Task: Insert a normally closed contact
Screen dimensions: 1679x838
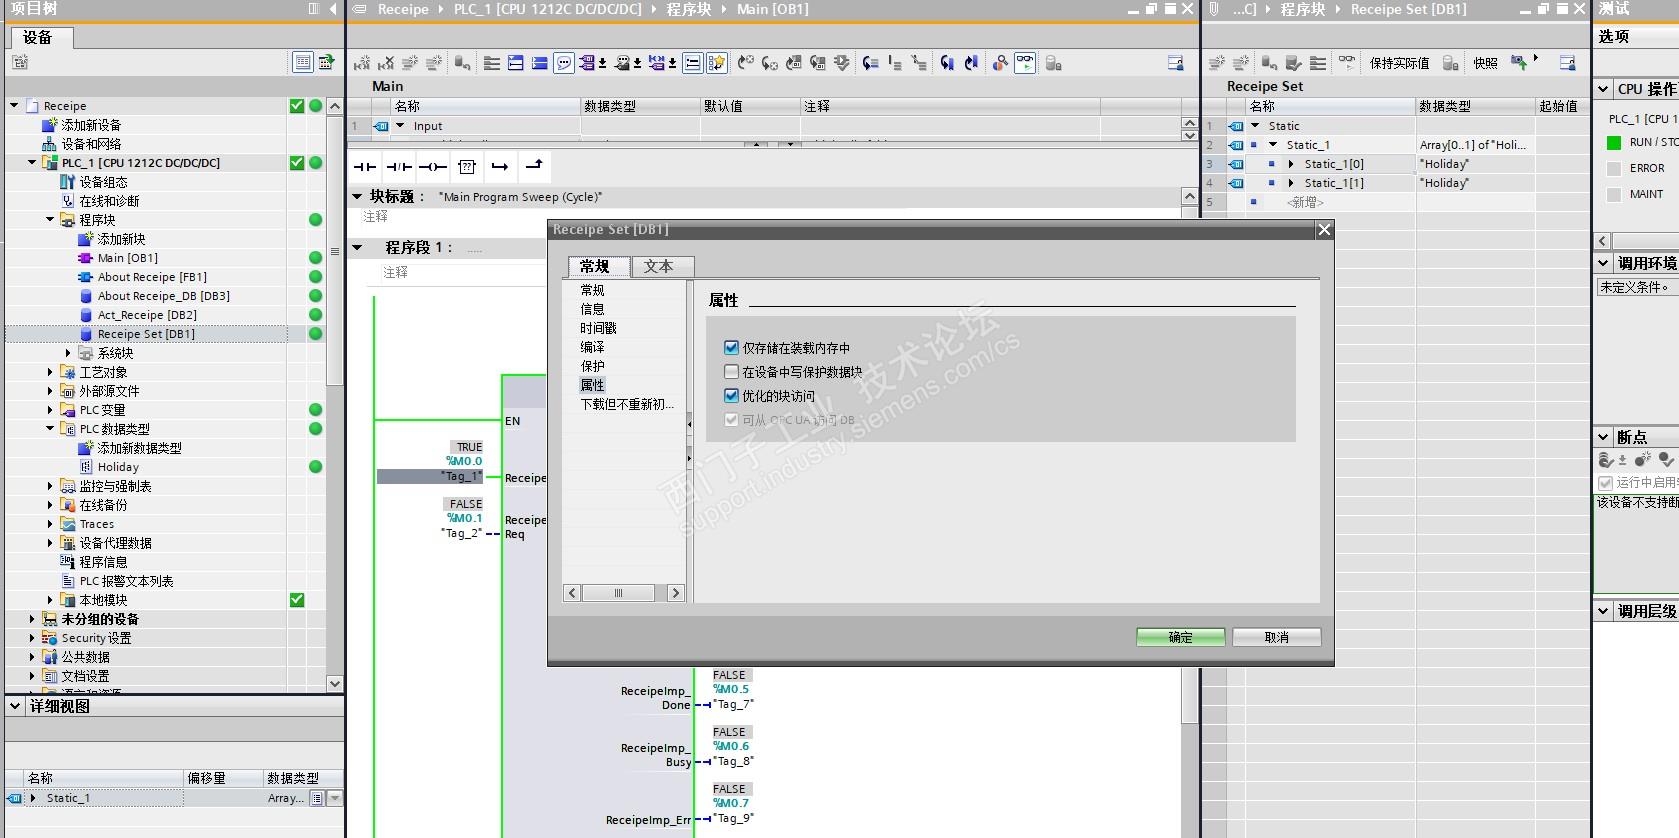Action: tap(399, 166)
